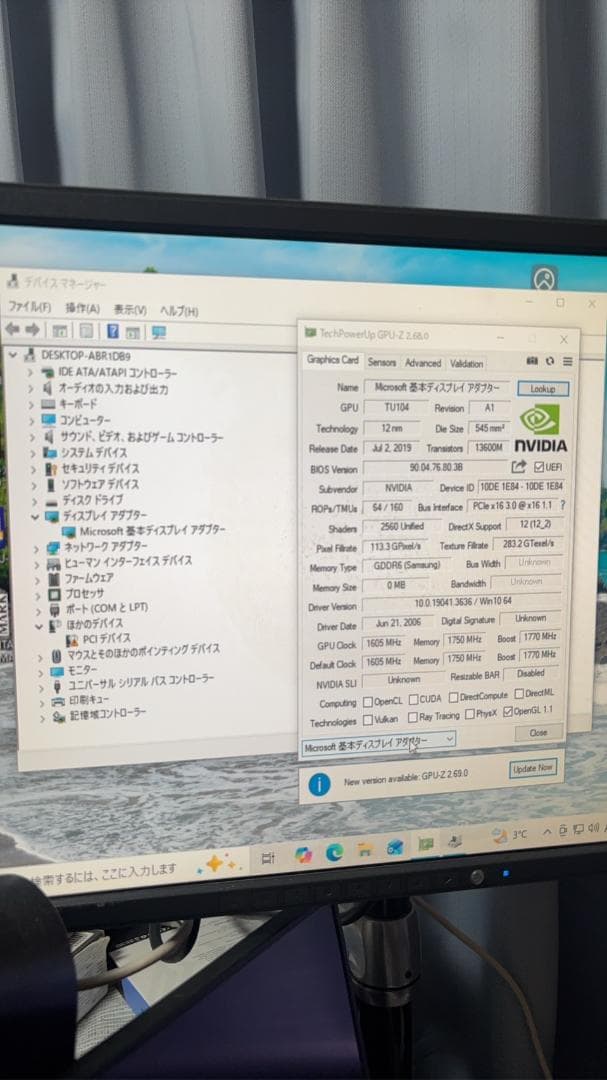607x1080 pixels.
Task: Select the ファームウェア tree item
Action: (x=81, y=578)
